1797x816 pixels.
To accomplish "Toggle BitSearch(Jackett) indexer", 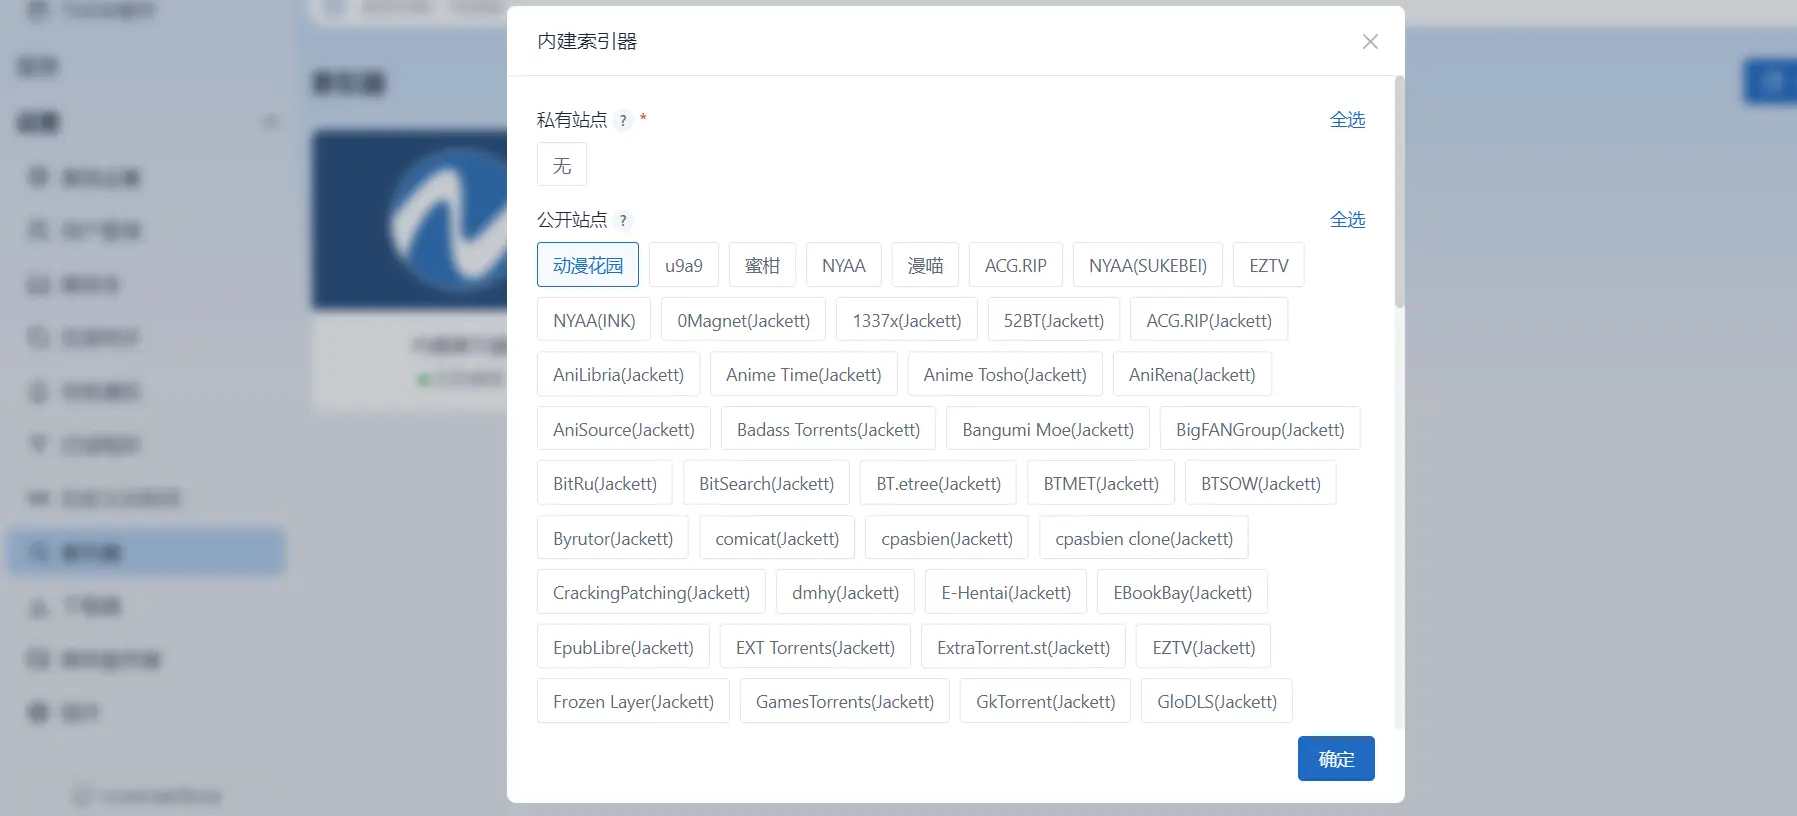I will click(767, 483).
